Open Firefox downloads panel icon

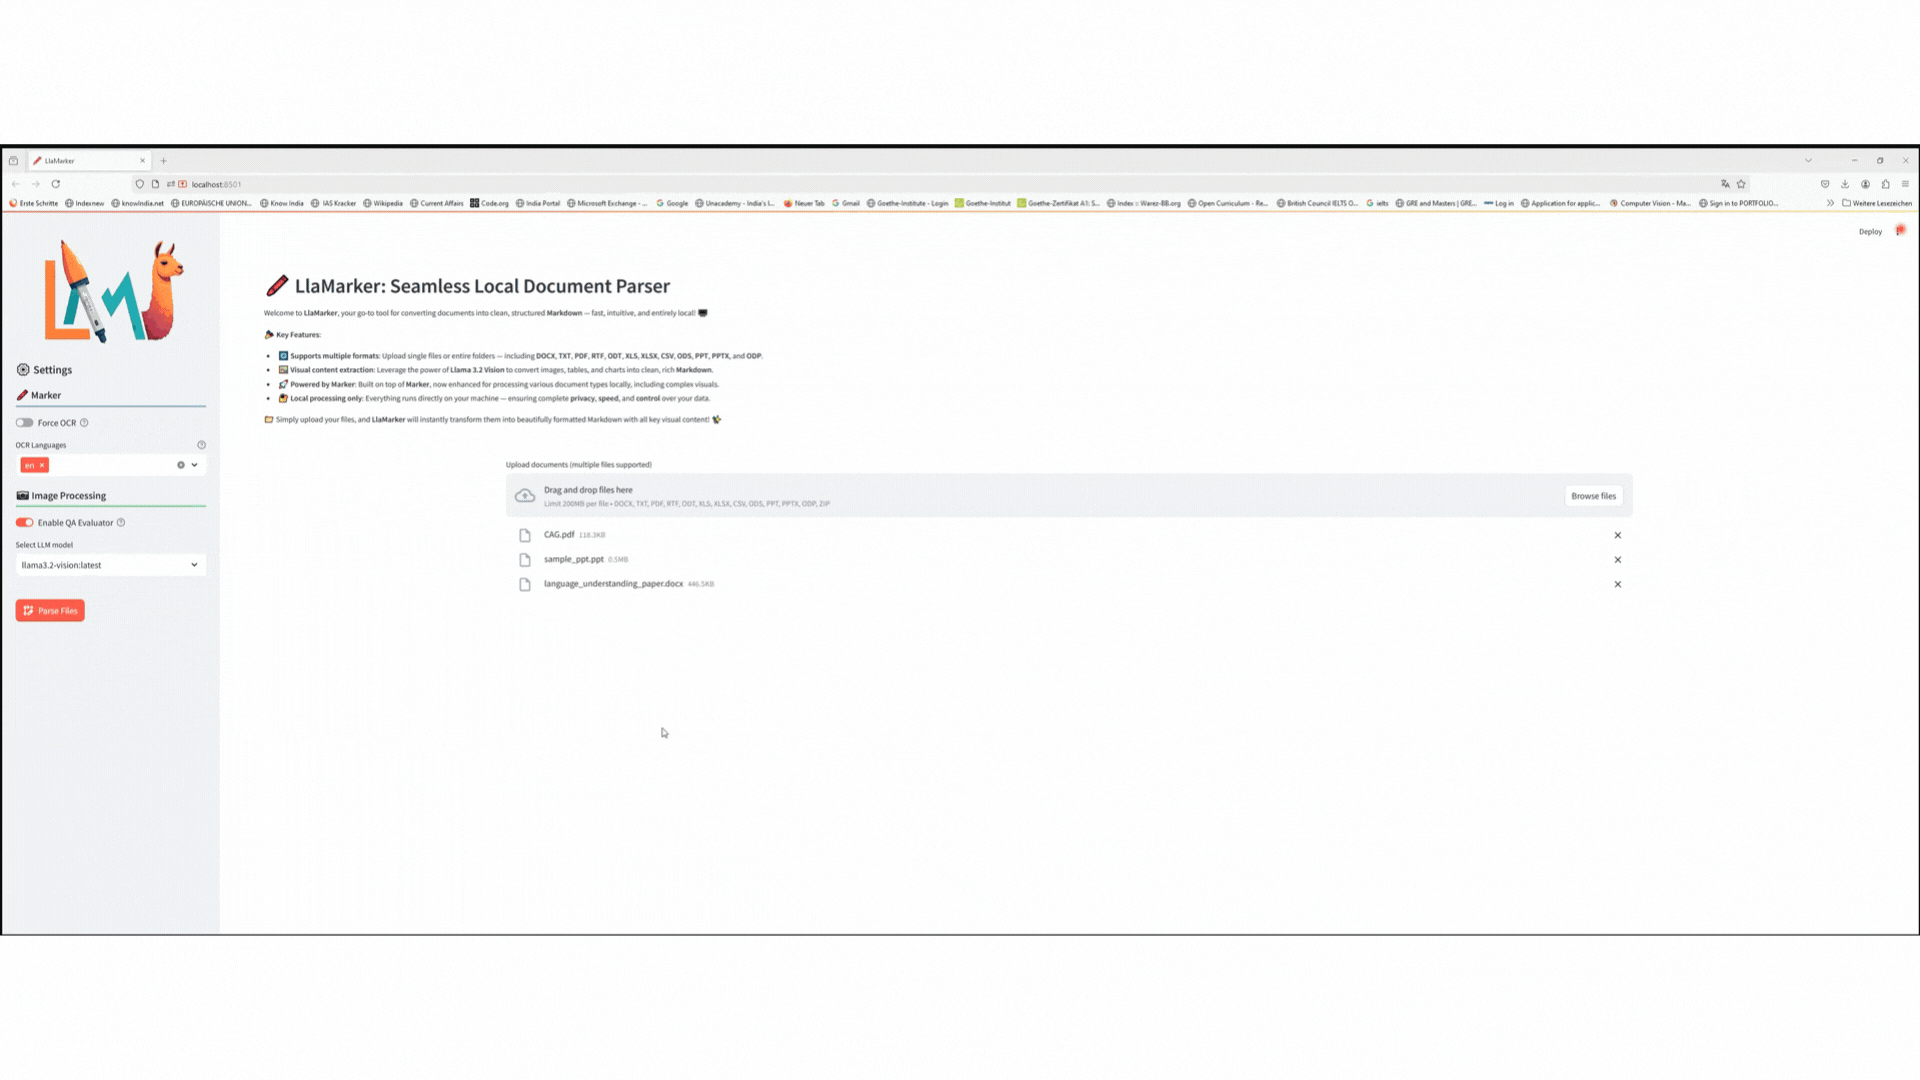point(1845,184)
